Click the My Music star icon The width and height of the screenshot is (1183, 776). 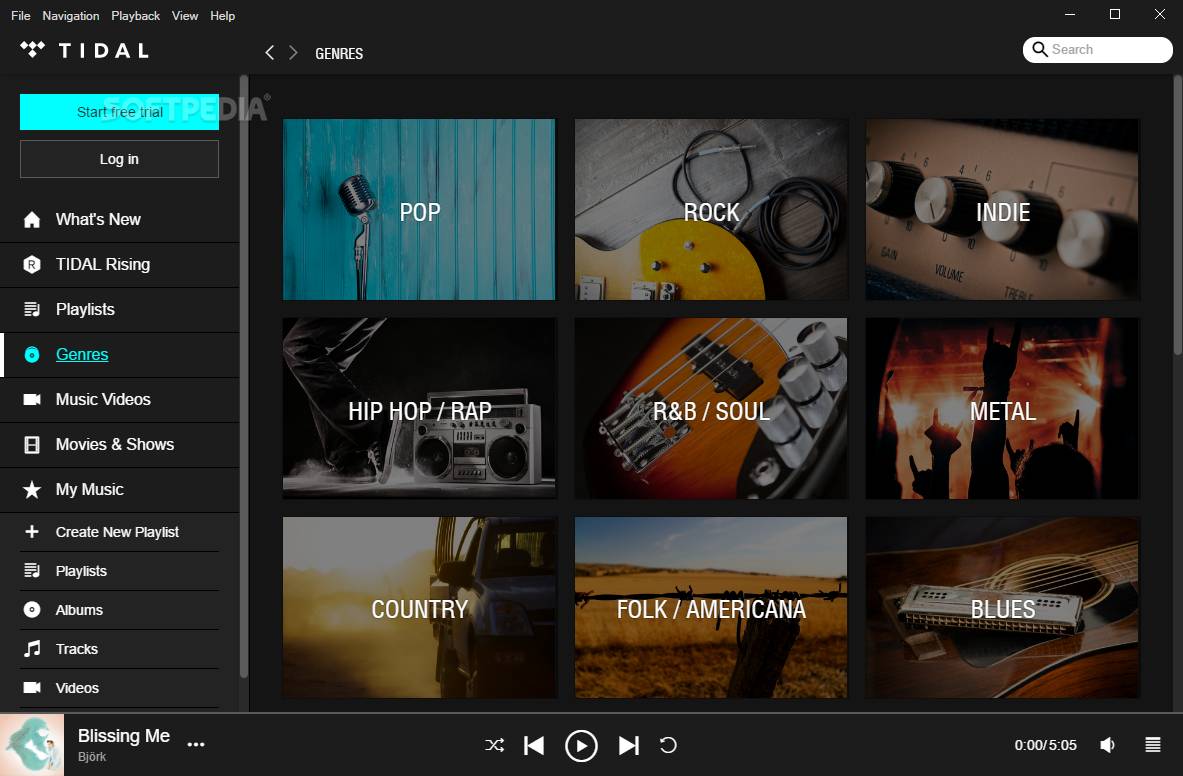pyautogui.click(x=32, y=489)
